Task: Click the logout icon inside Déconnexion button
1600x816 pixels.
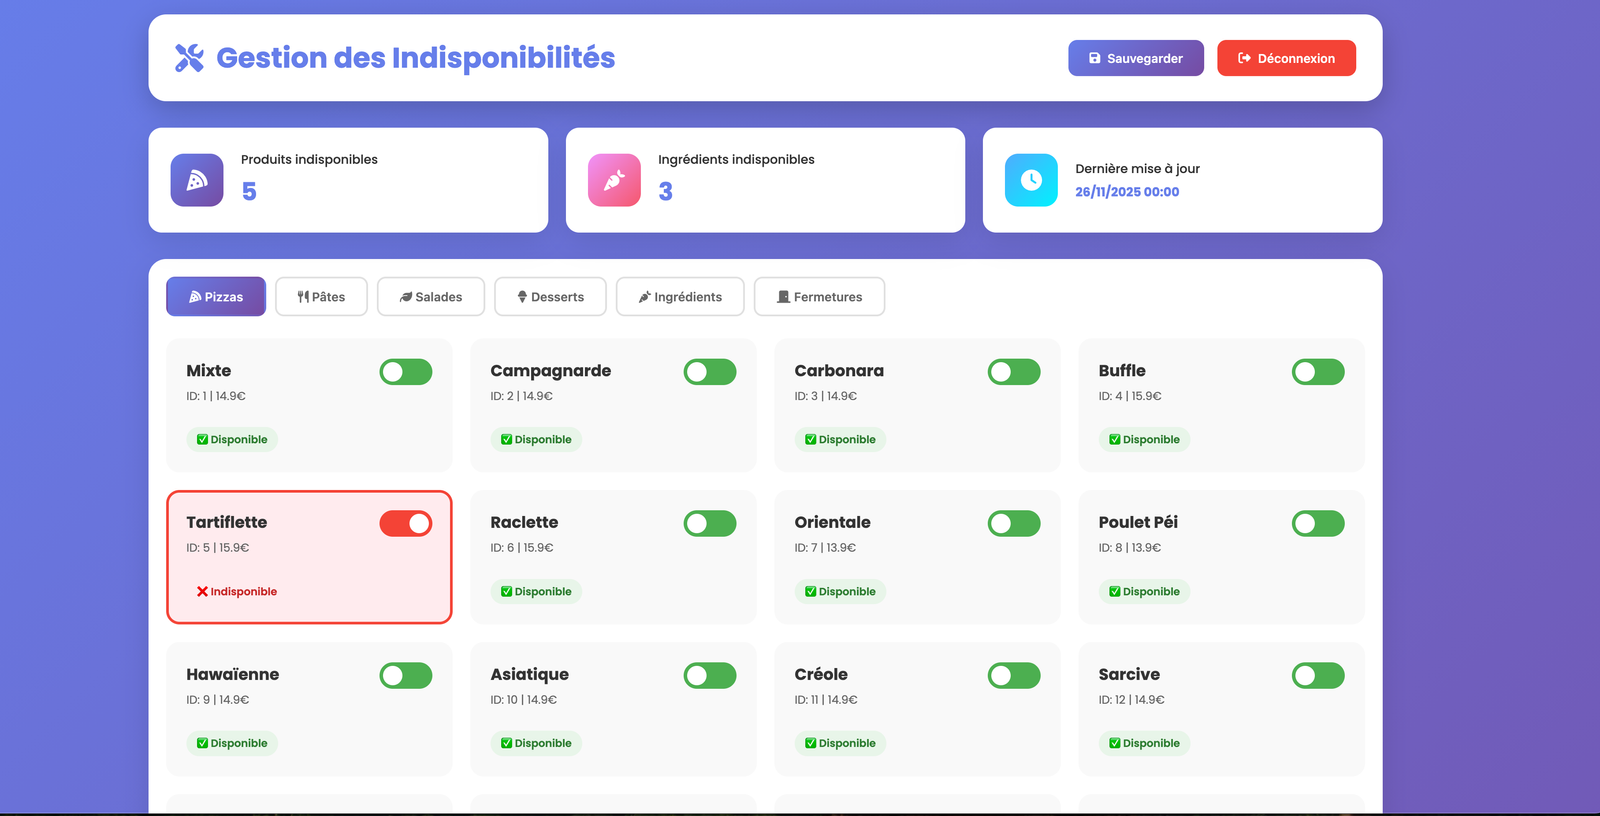Action: click(1241, 58)
